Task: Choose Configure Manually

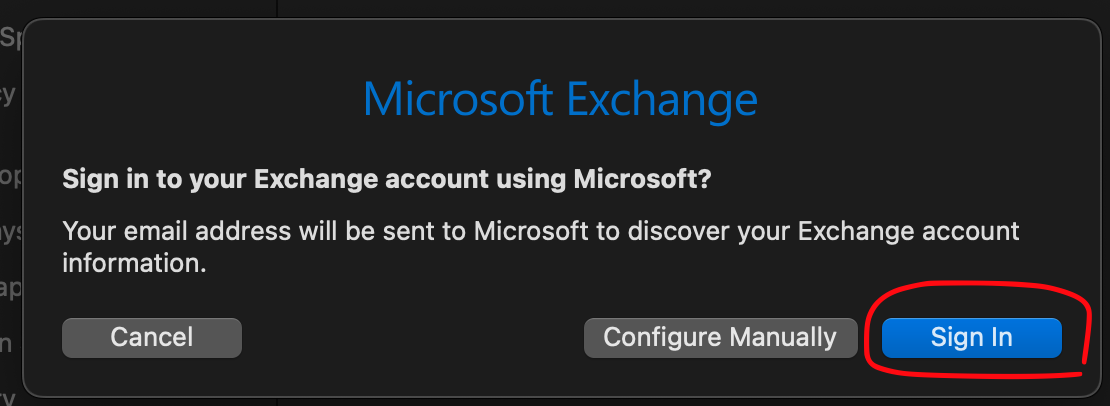Action: 720,338
